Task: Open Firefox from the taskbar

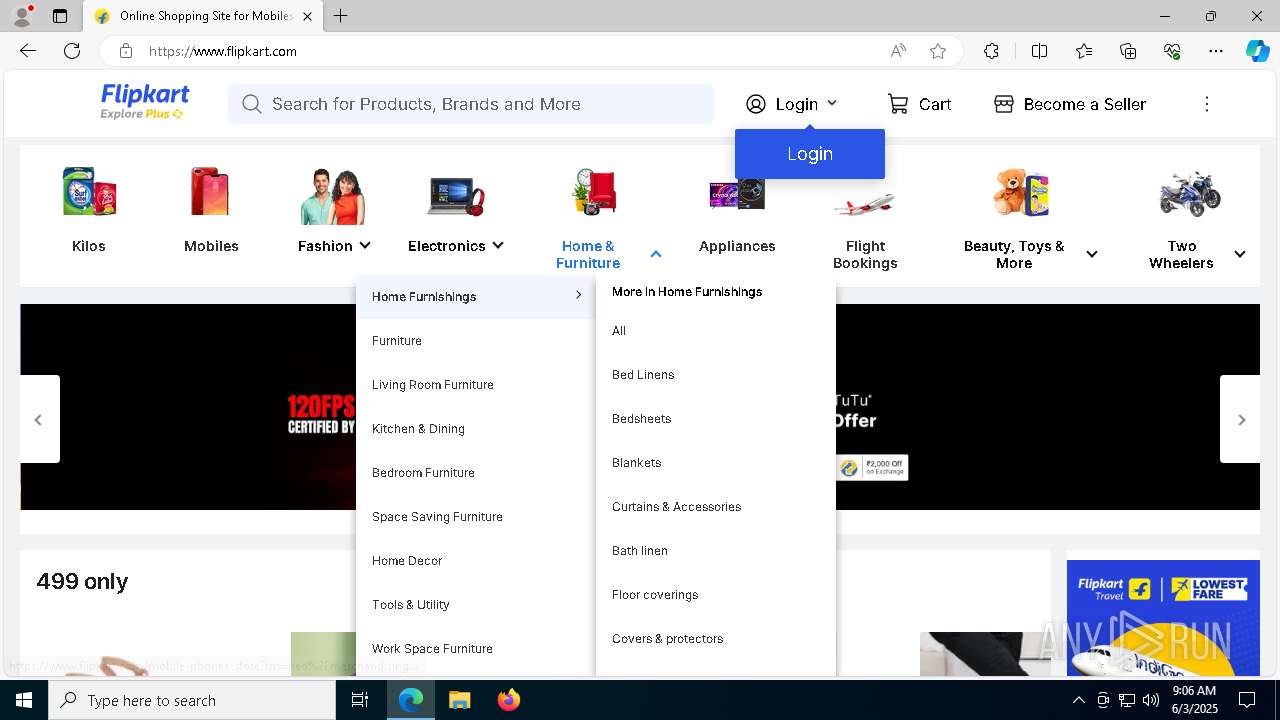Action: [509, 700]
